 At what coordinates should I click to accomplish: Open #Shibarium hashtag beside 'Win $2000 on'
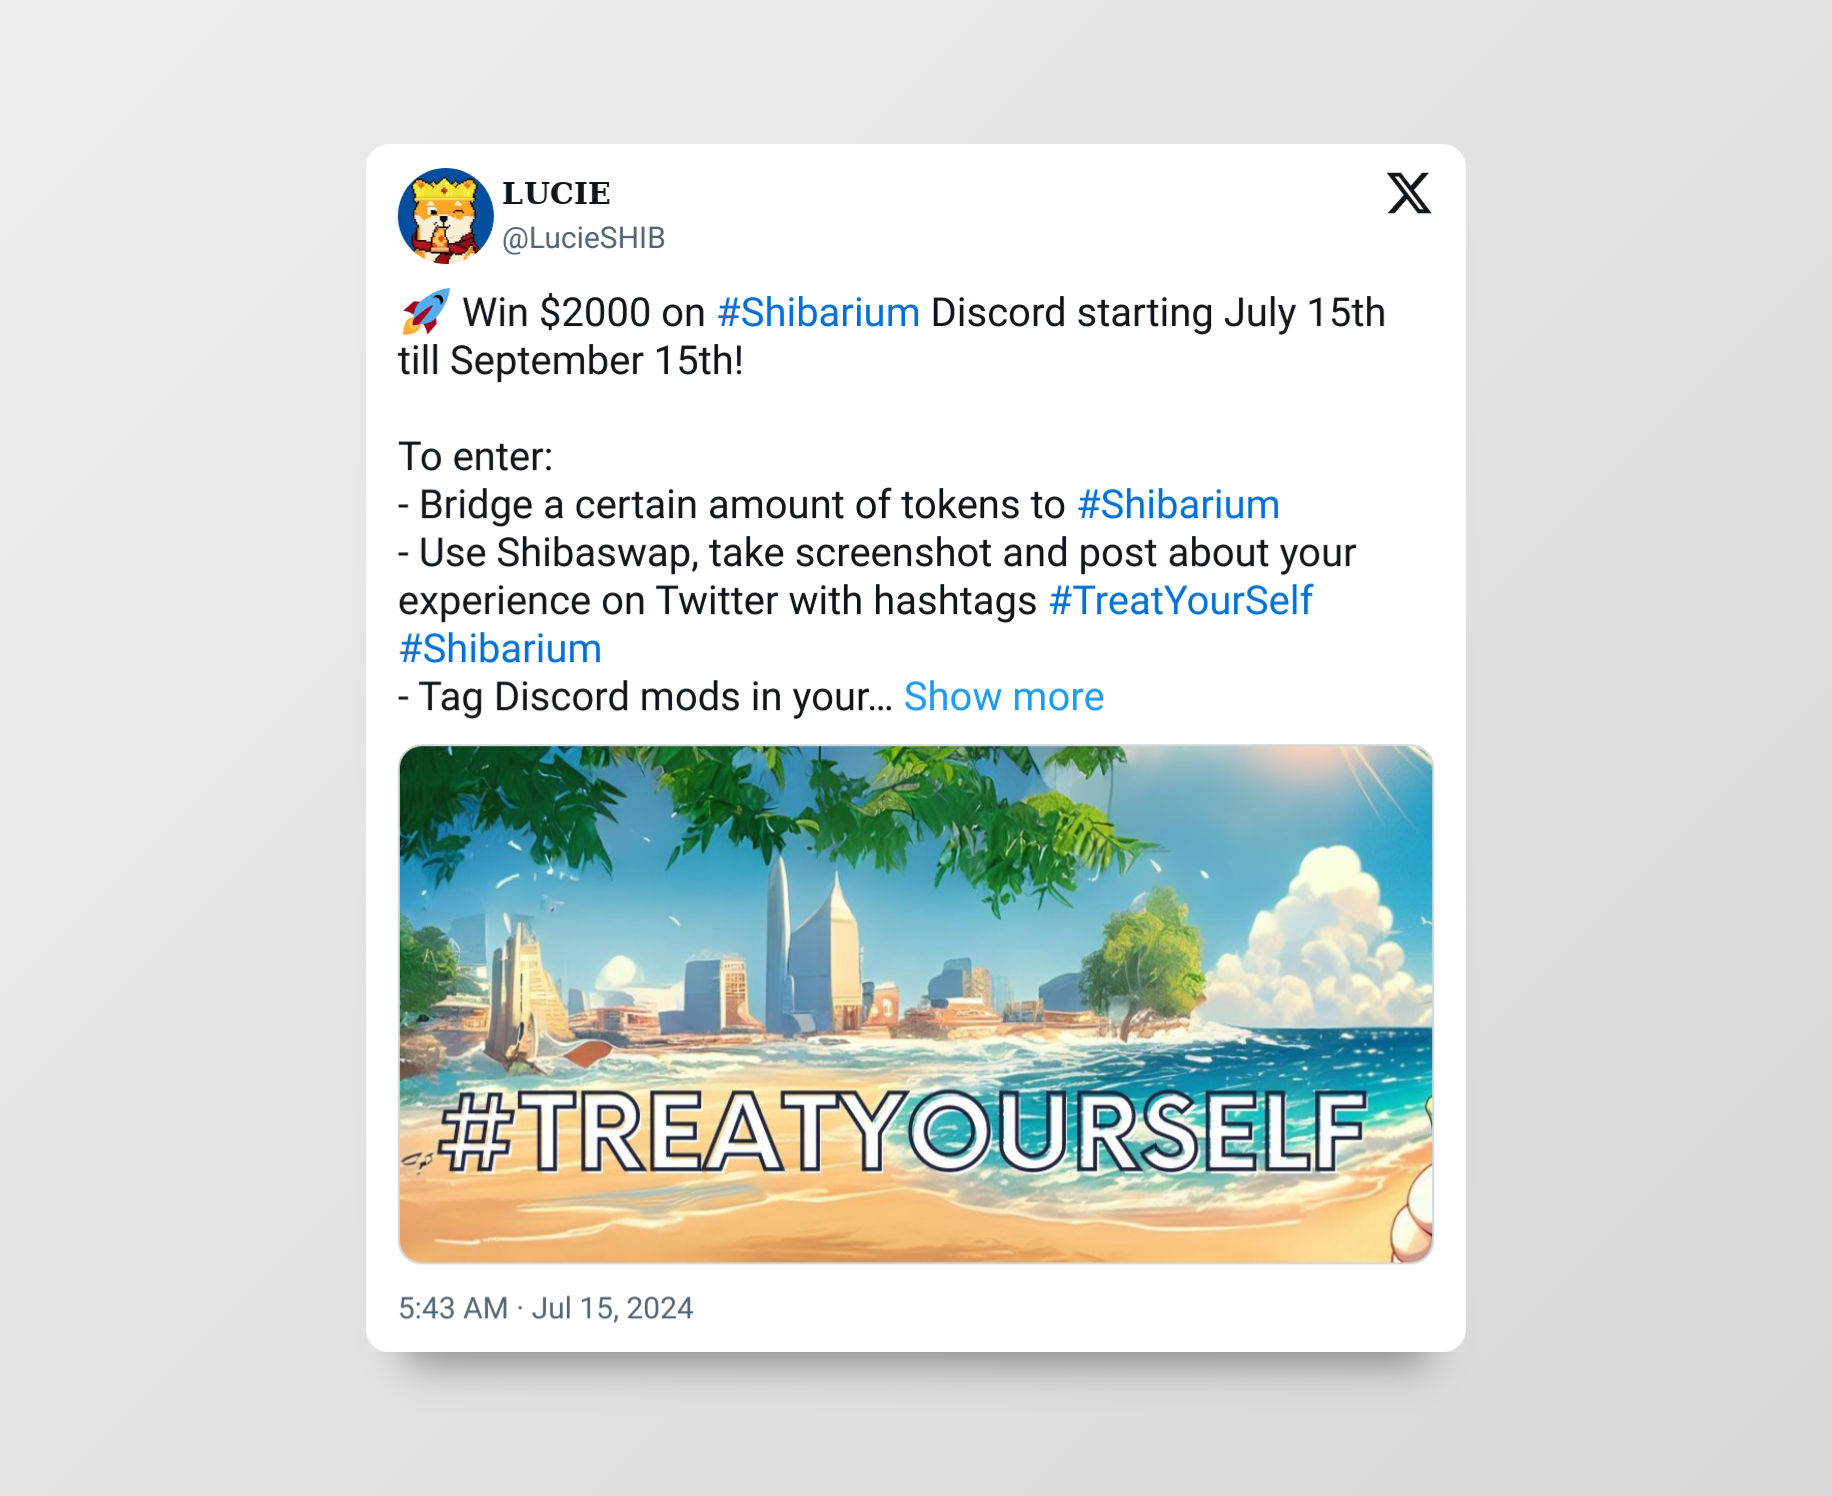(x=818, y=312)
